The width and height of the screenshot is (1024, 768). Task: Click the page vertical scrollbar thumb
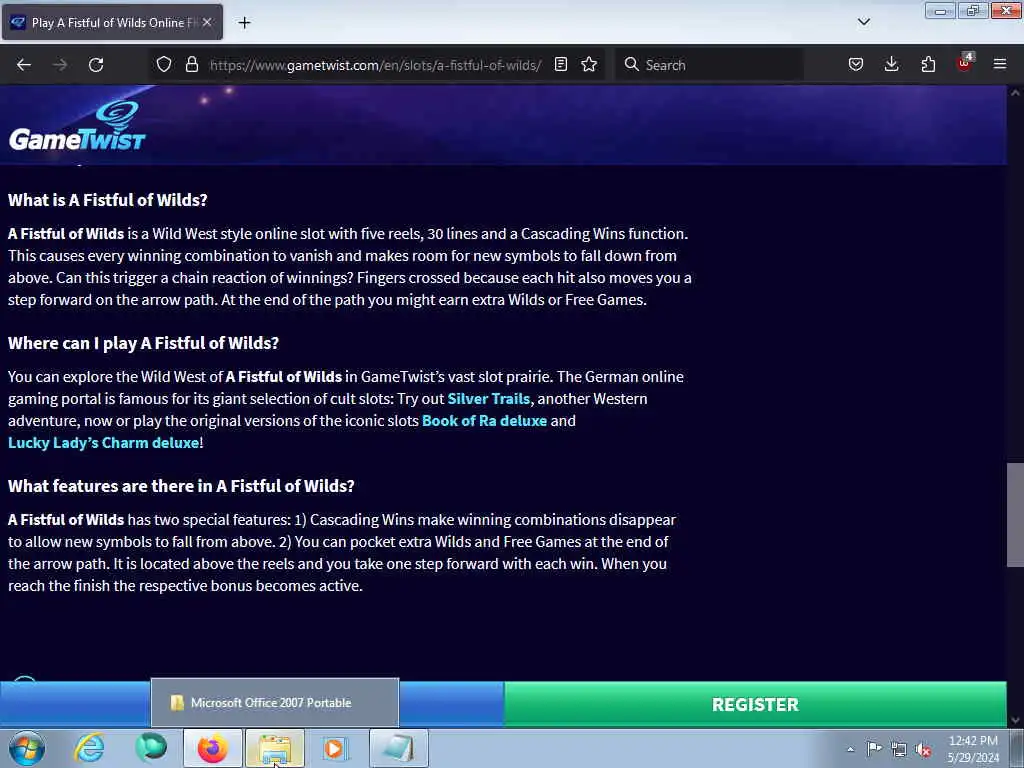click(x=1015, y=515)
